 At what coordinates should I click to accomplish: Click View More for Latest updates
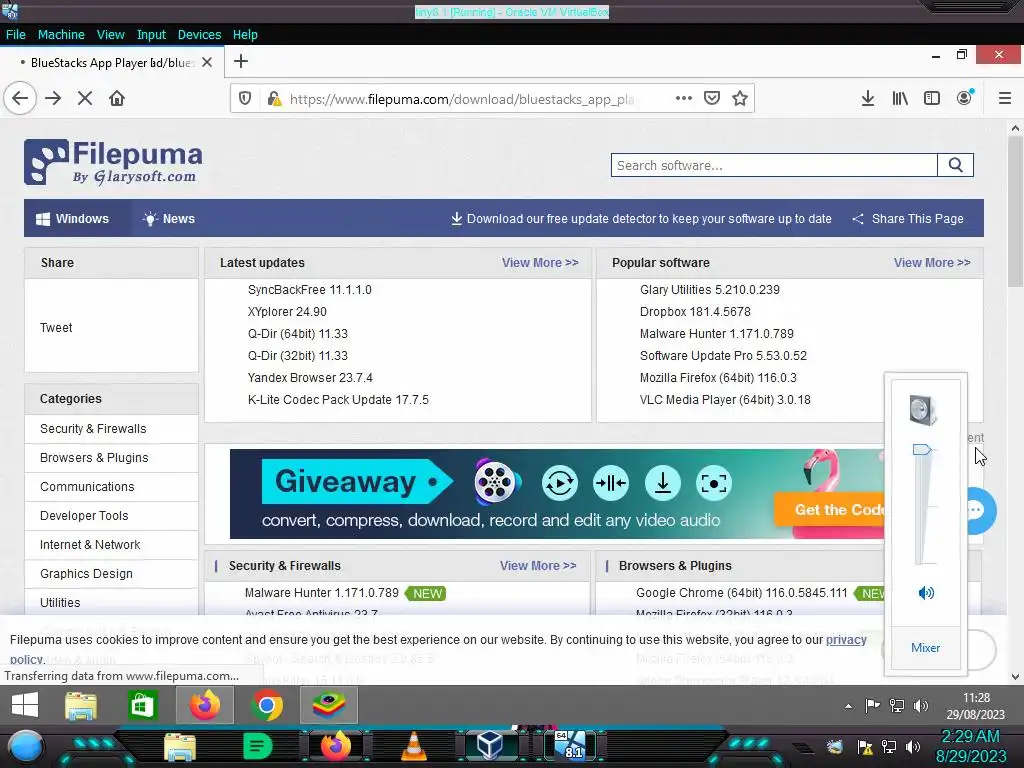coord(540,263)
